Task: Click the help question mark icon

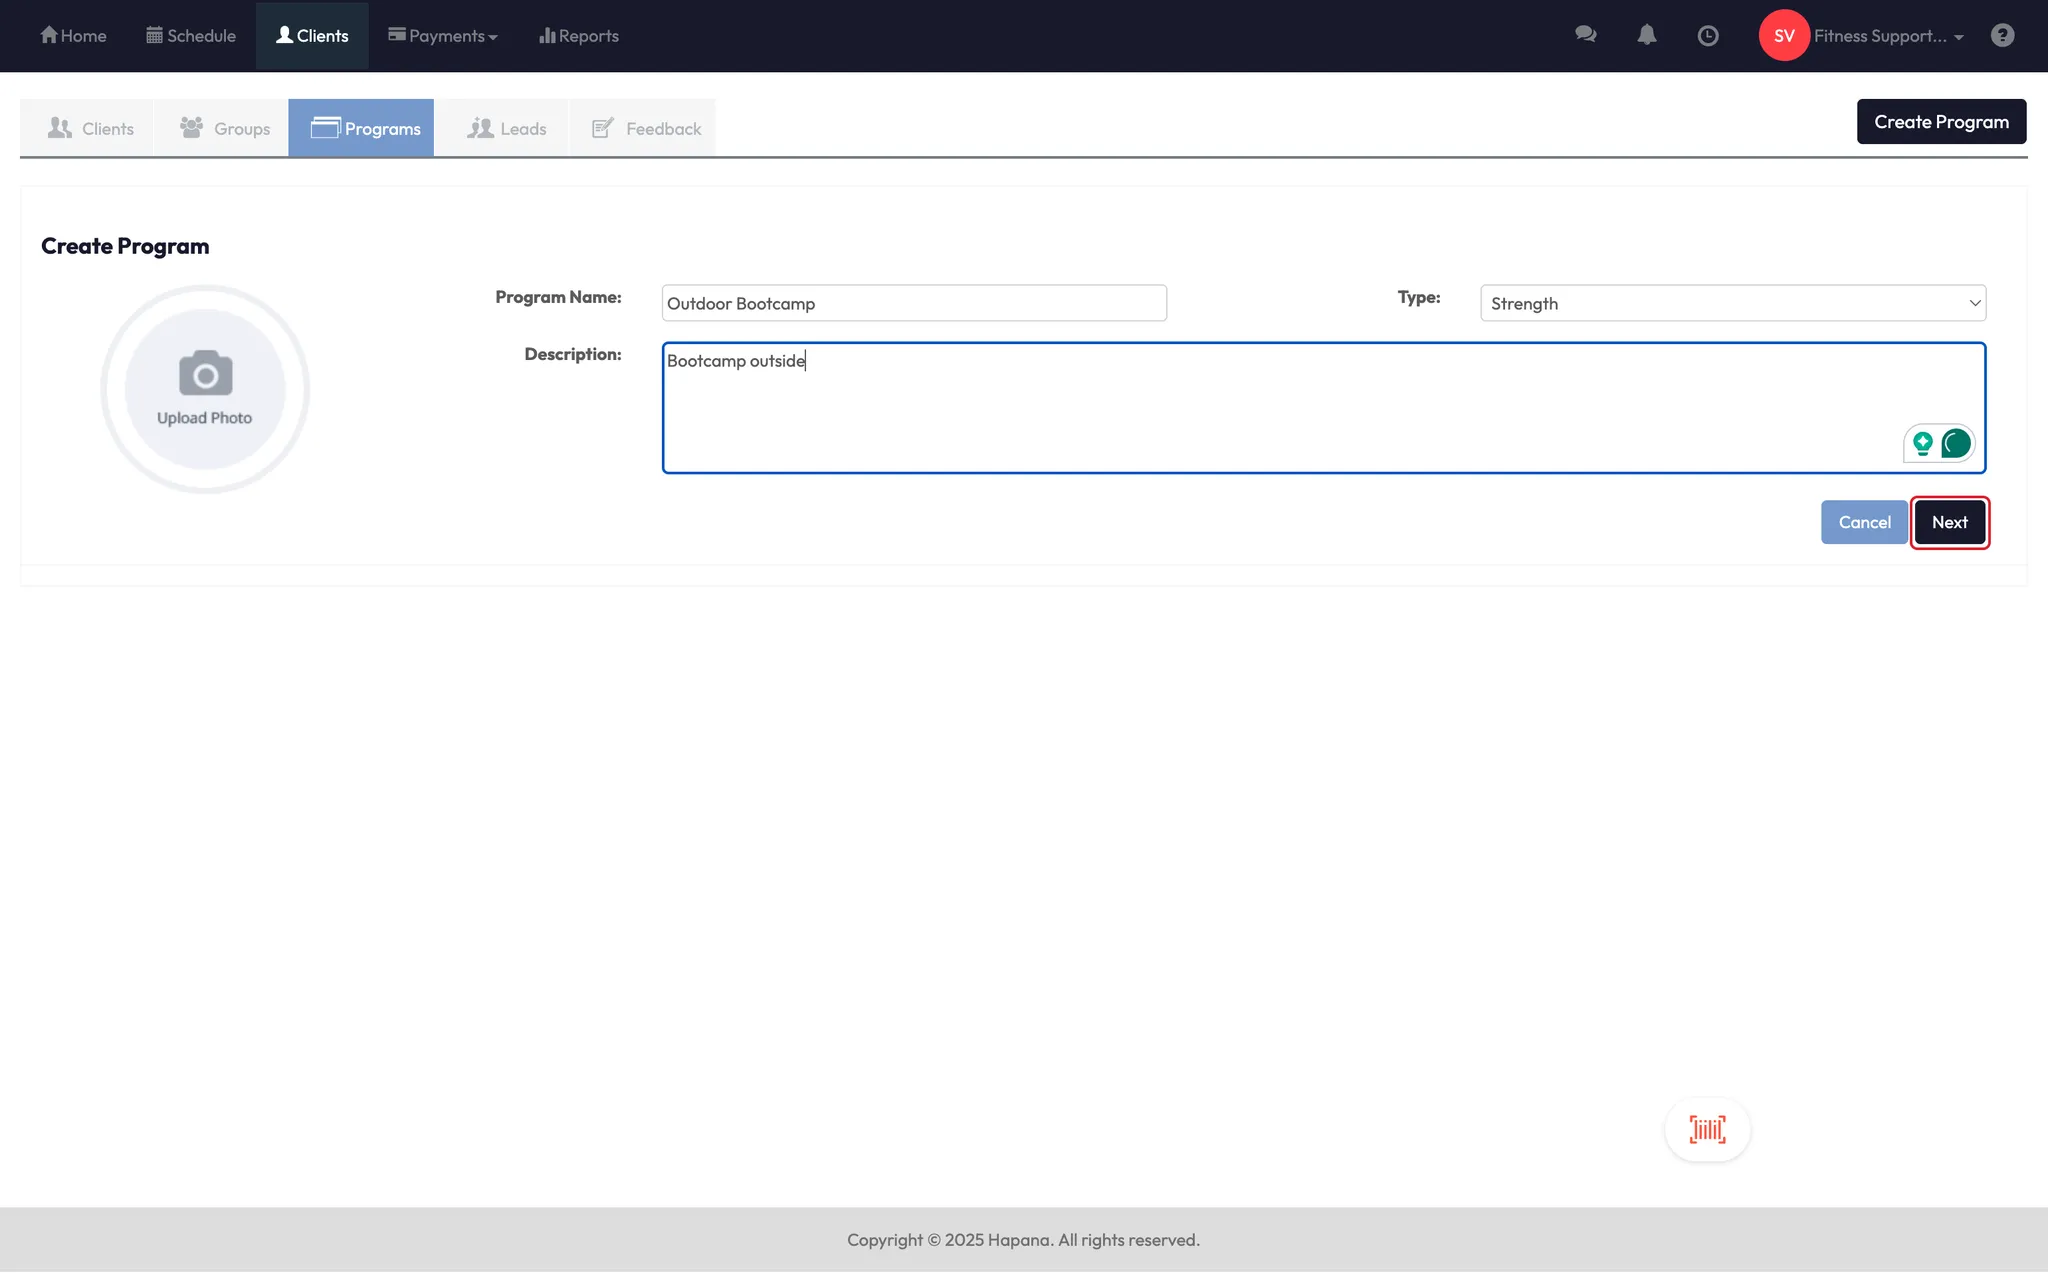Action: coord(2002,36)
